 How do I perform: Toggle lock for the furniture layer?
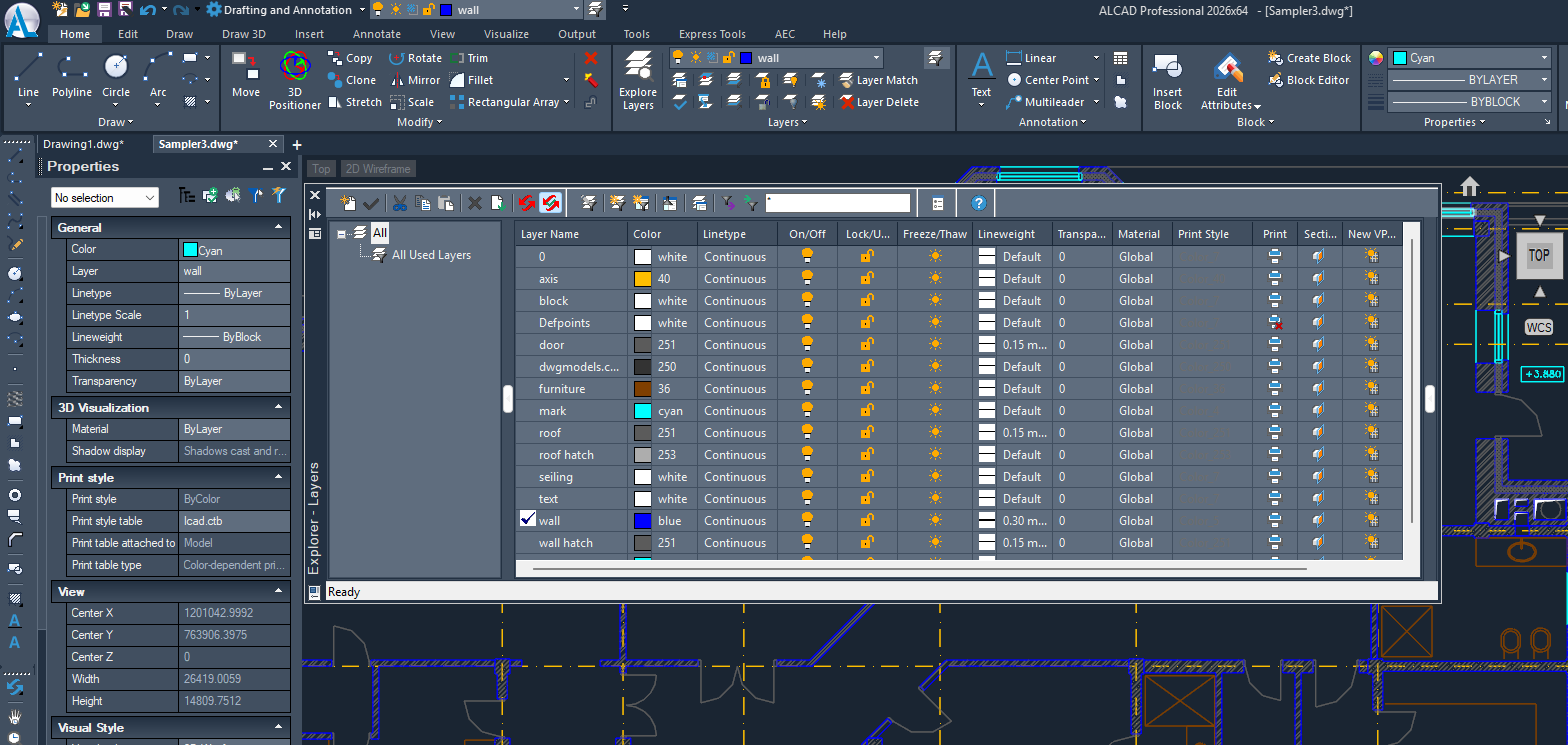(867, 389)
